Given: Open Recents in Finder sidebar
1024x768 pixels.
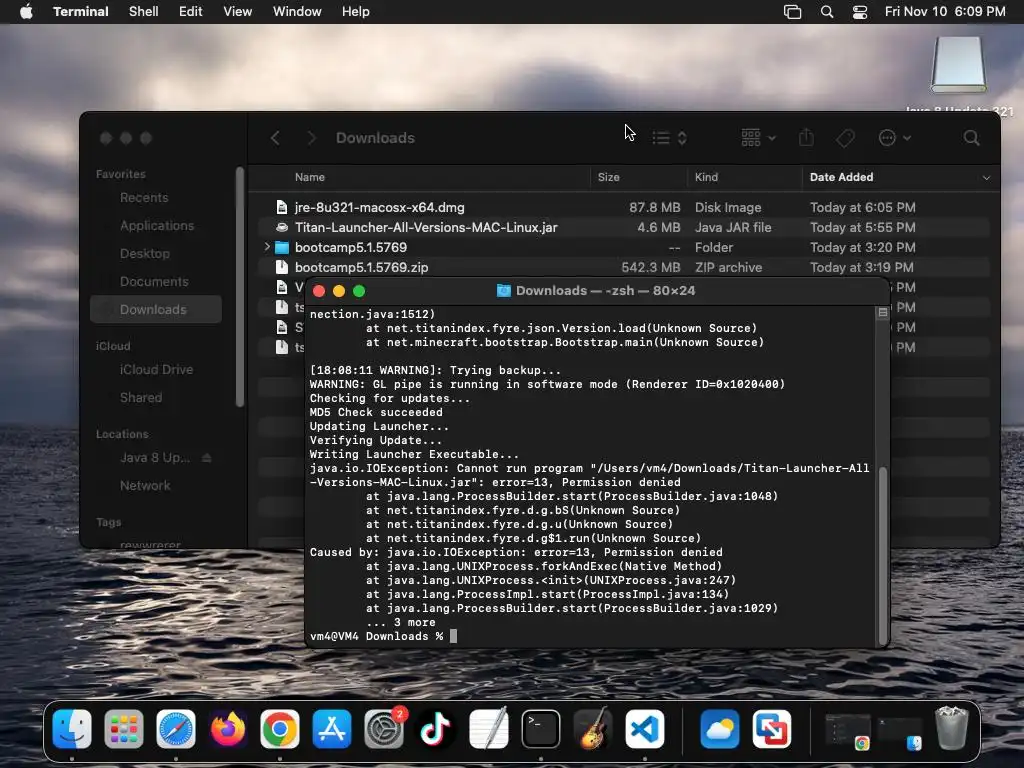Looking at the screenshot, I should 144,197.
